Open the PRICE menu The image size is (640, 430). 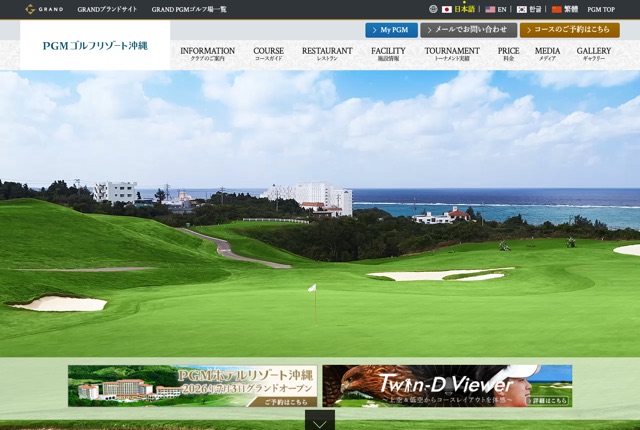pos(509,54)
